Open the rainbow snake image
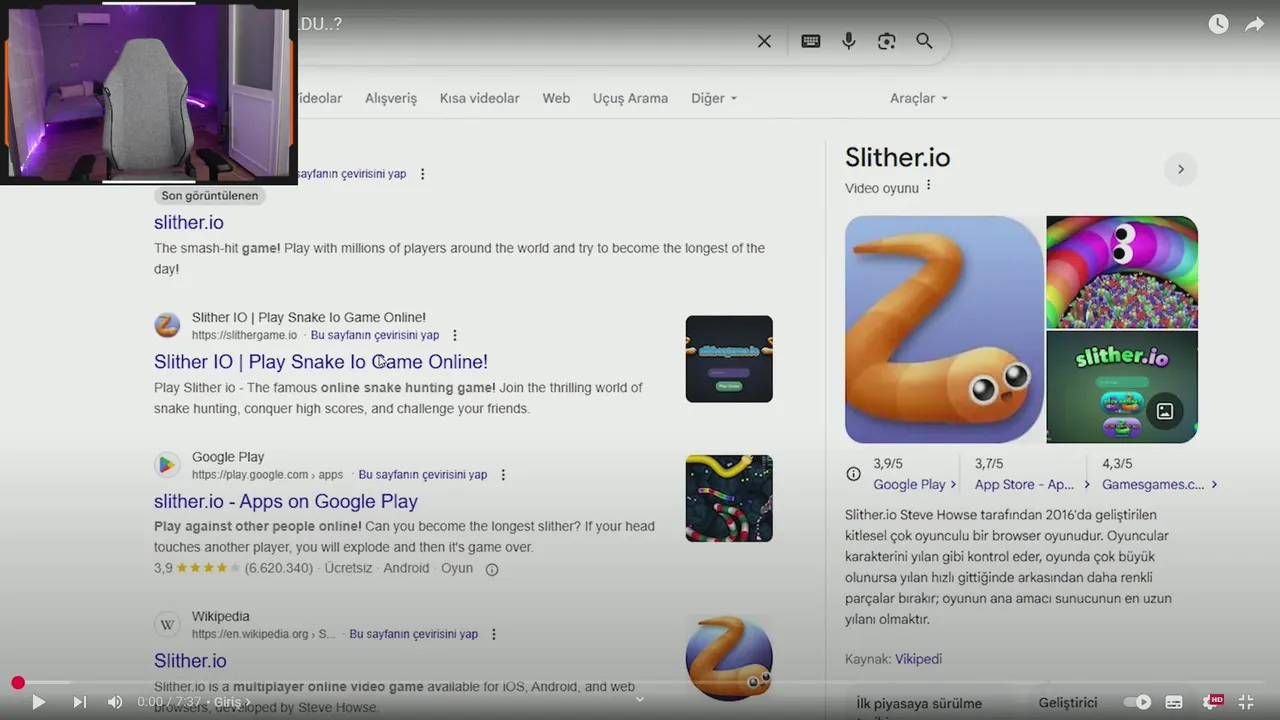1280x720 pixels. pyautogui.click(x=1122, y=272)
